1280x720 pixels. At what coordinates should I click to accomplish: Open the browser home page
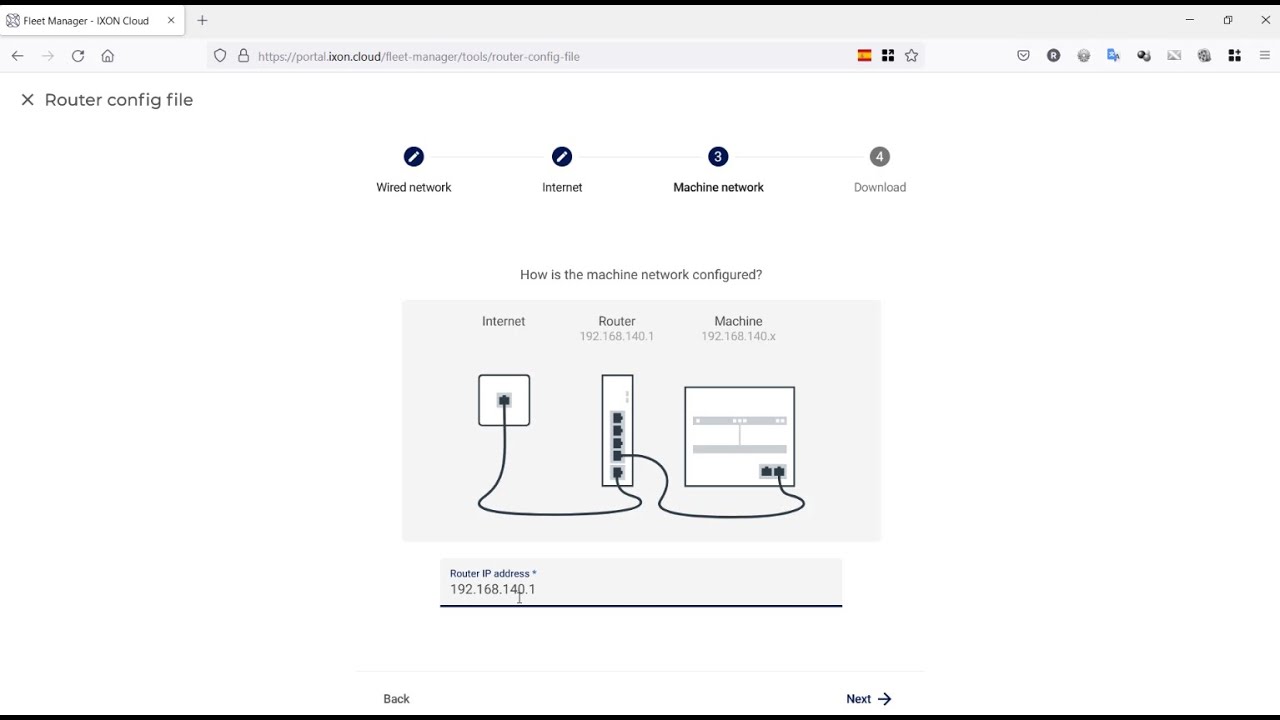pyautogui.click(x=108, y=56)
